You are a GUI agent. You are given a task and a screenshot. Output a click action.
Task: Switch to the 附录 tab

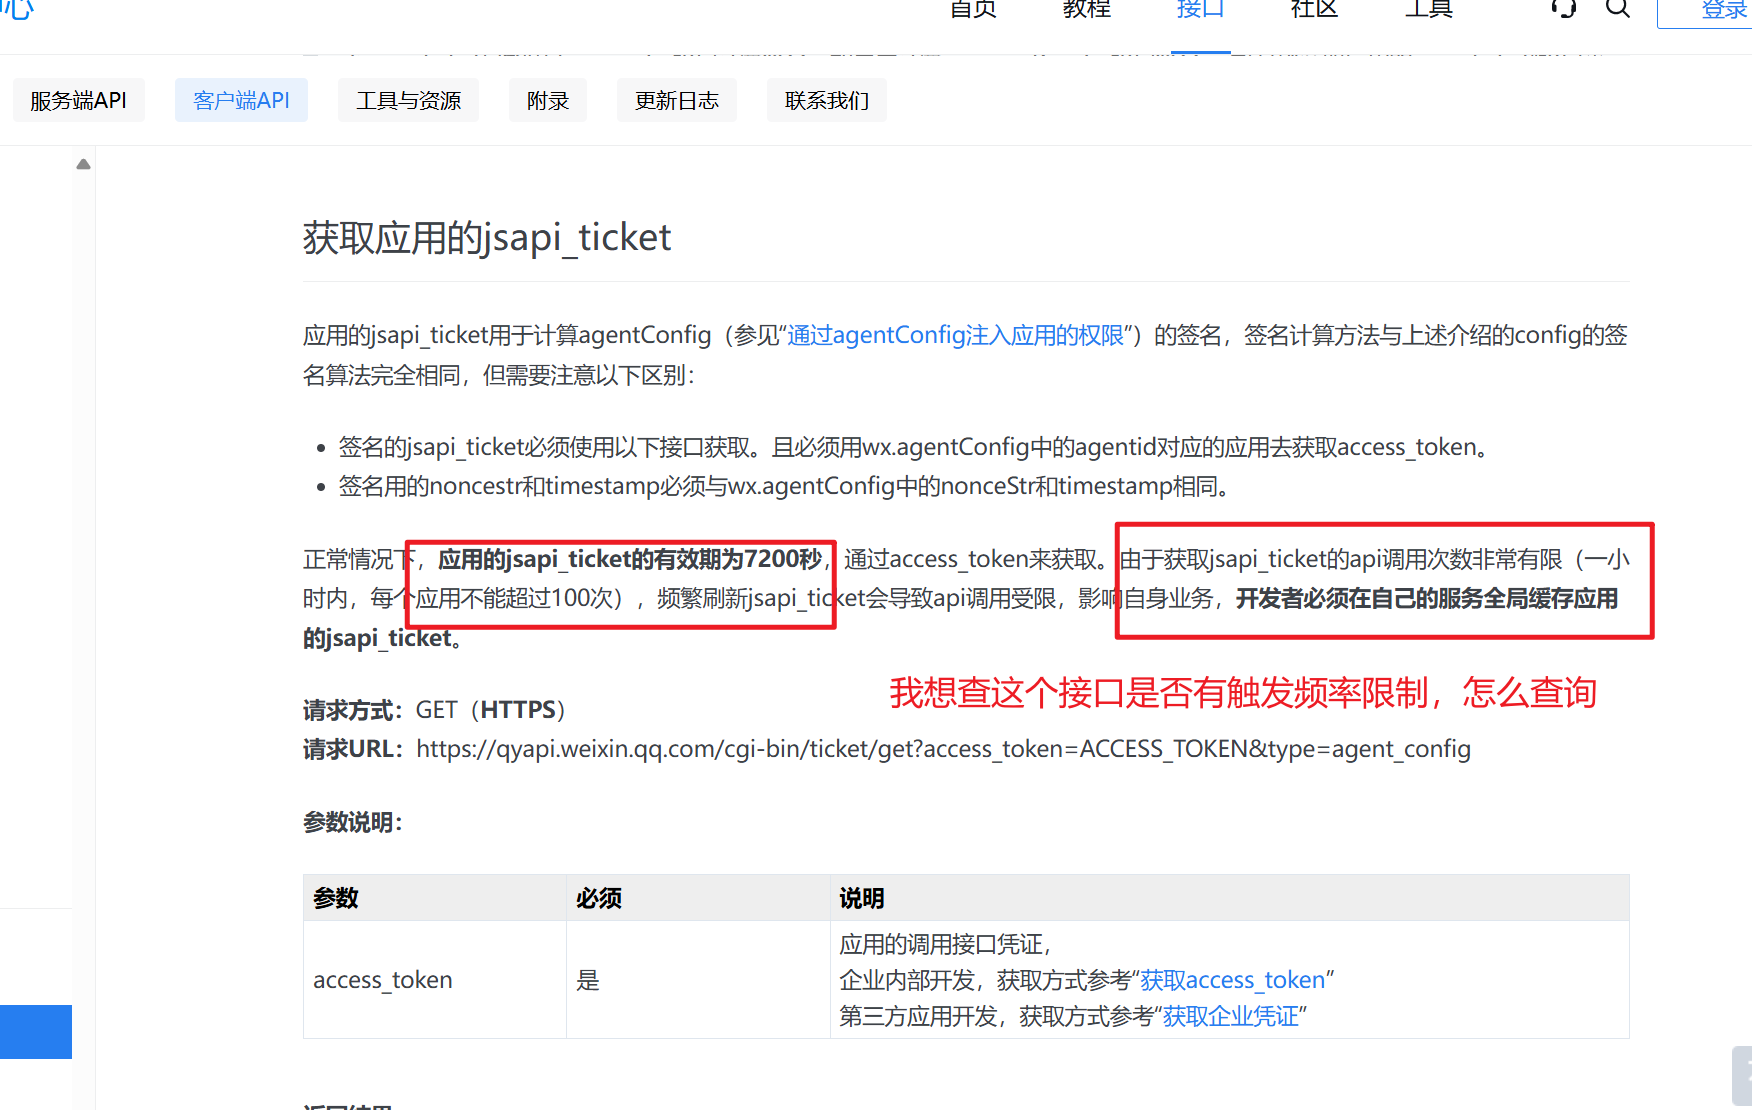pos(547,99)
